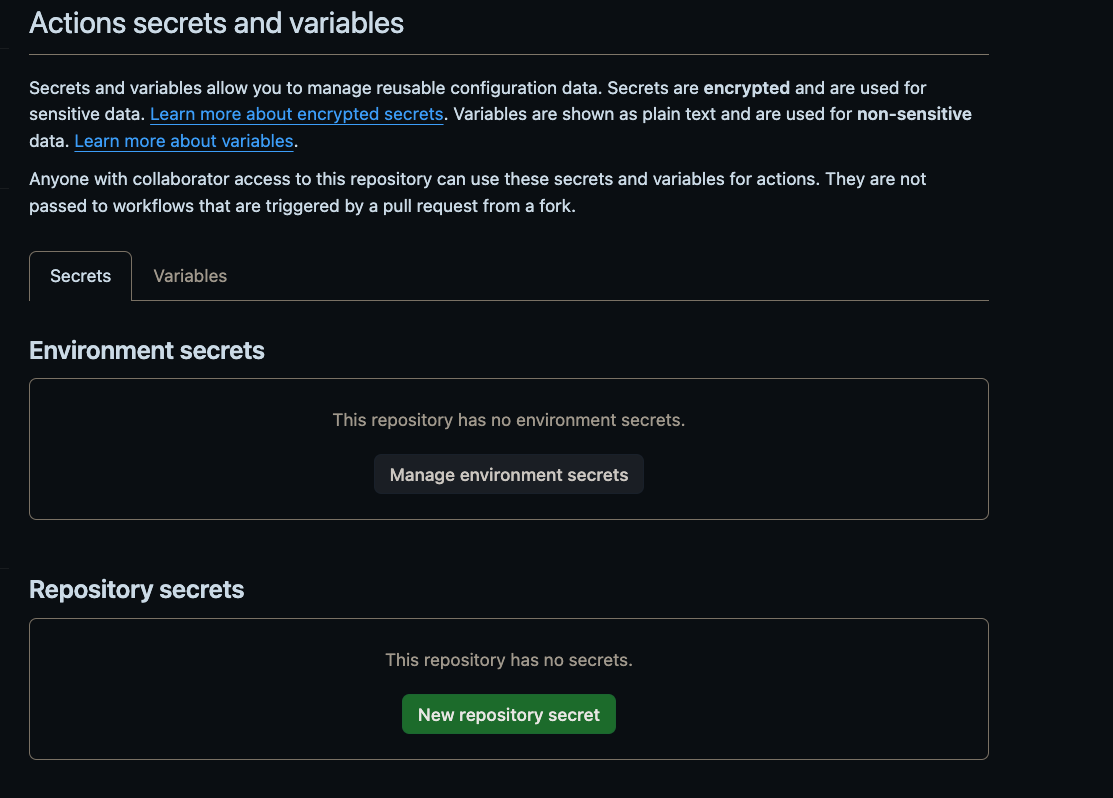This screenshot has width=1113, height=798.
Task: Click 'This repository has no secrets.' message
Action: click(x=508, y=660)
